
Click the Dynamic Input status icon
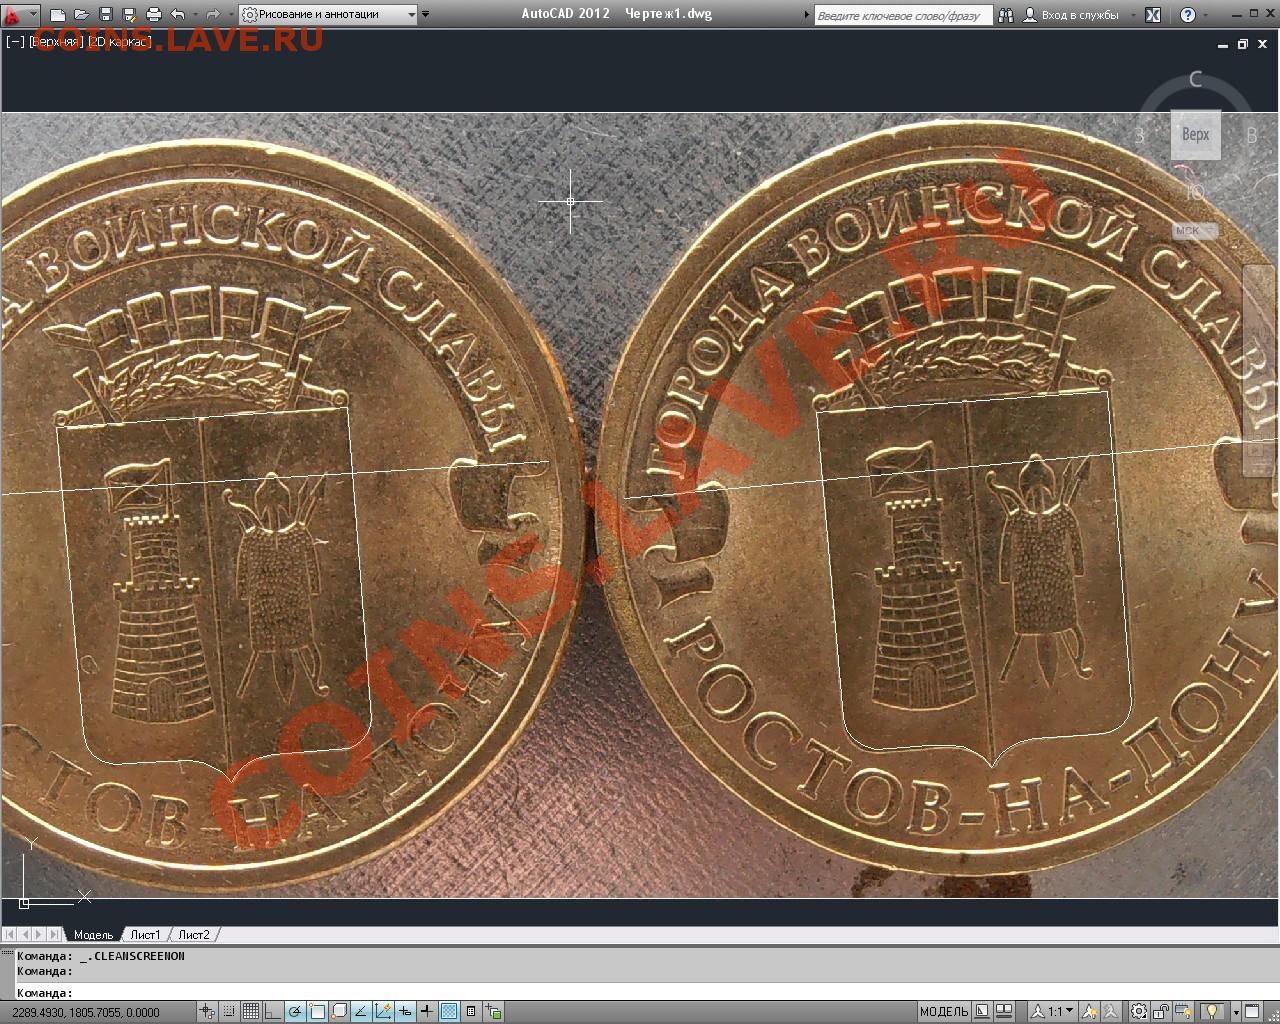point(405,1012)
